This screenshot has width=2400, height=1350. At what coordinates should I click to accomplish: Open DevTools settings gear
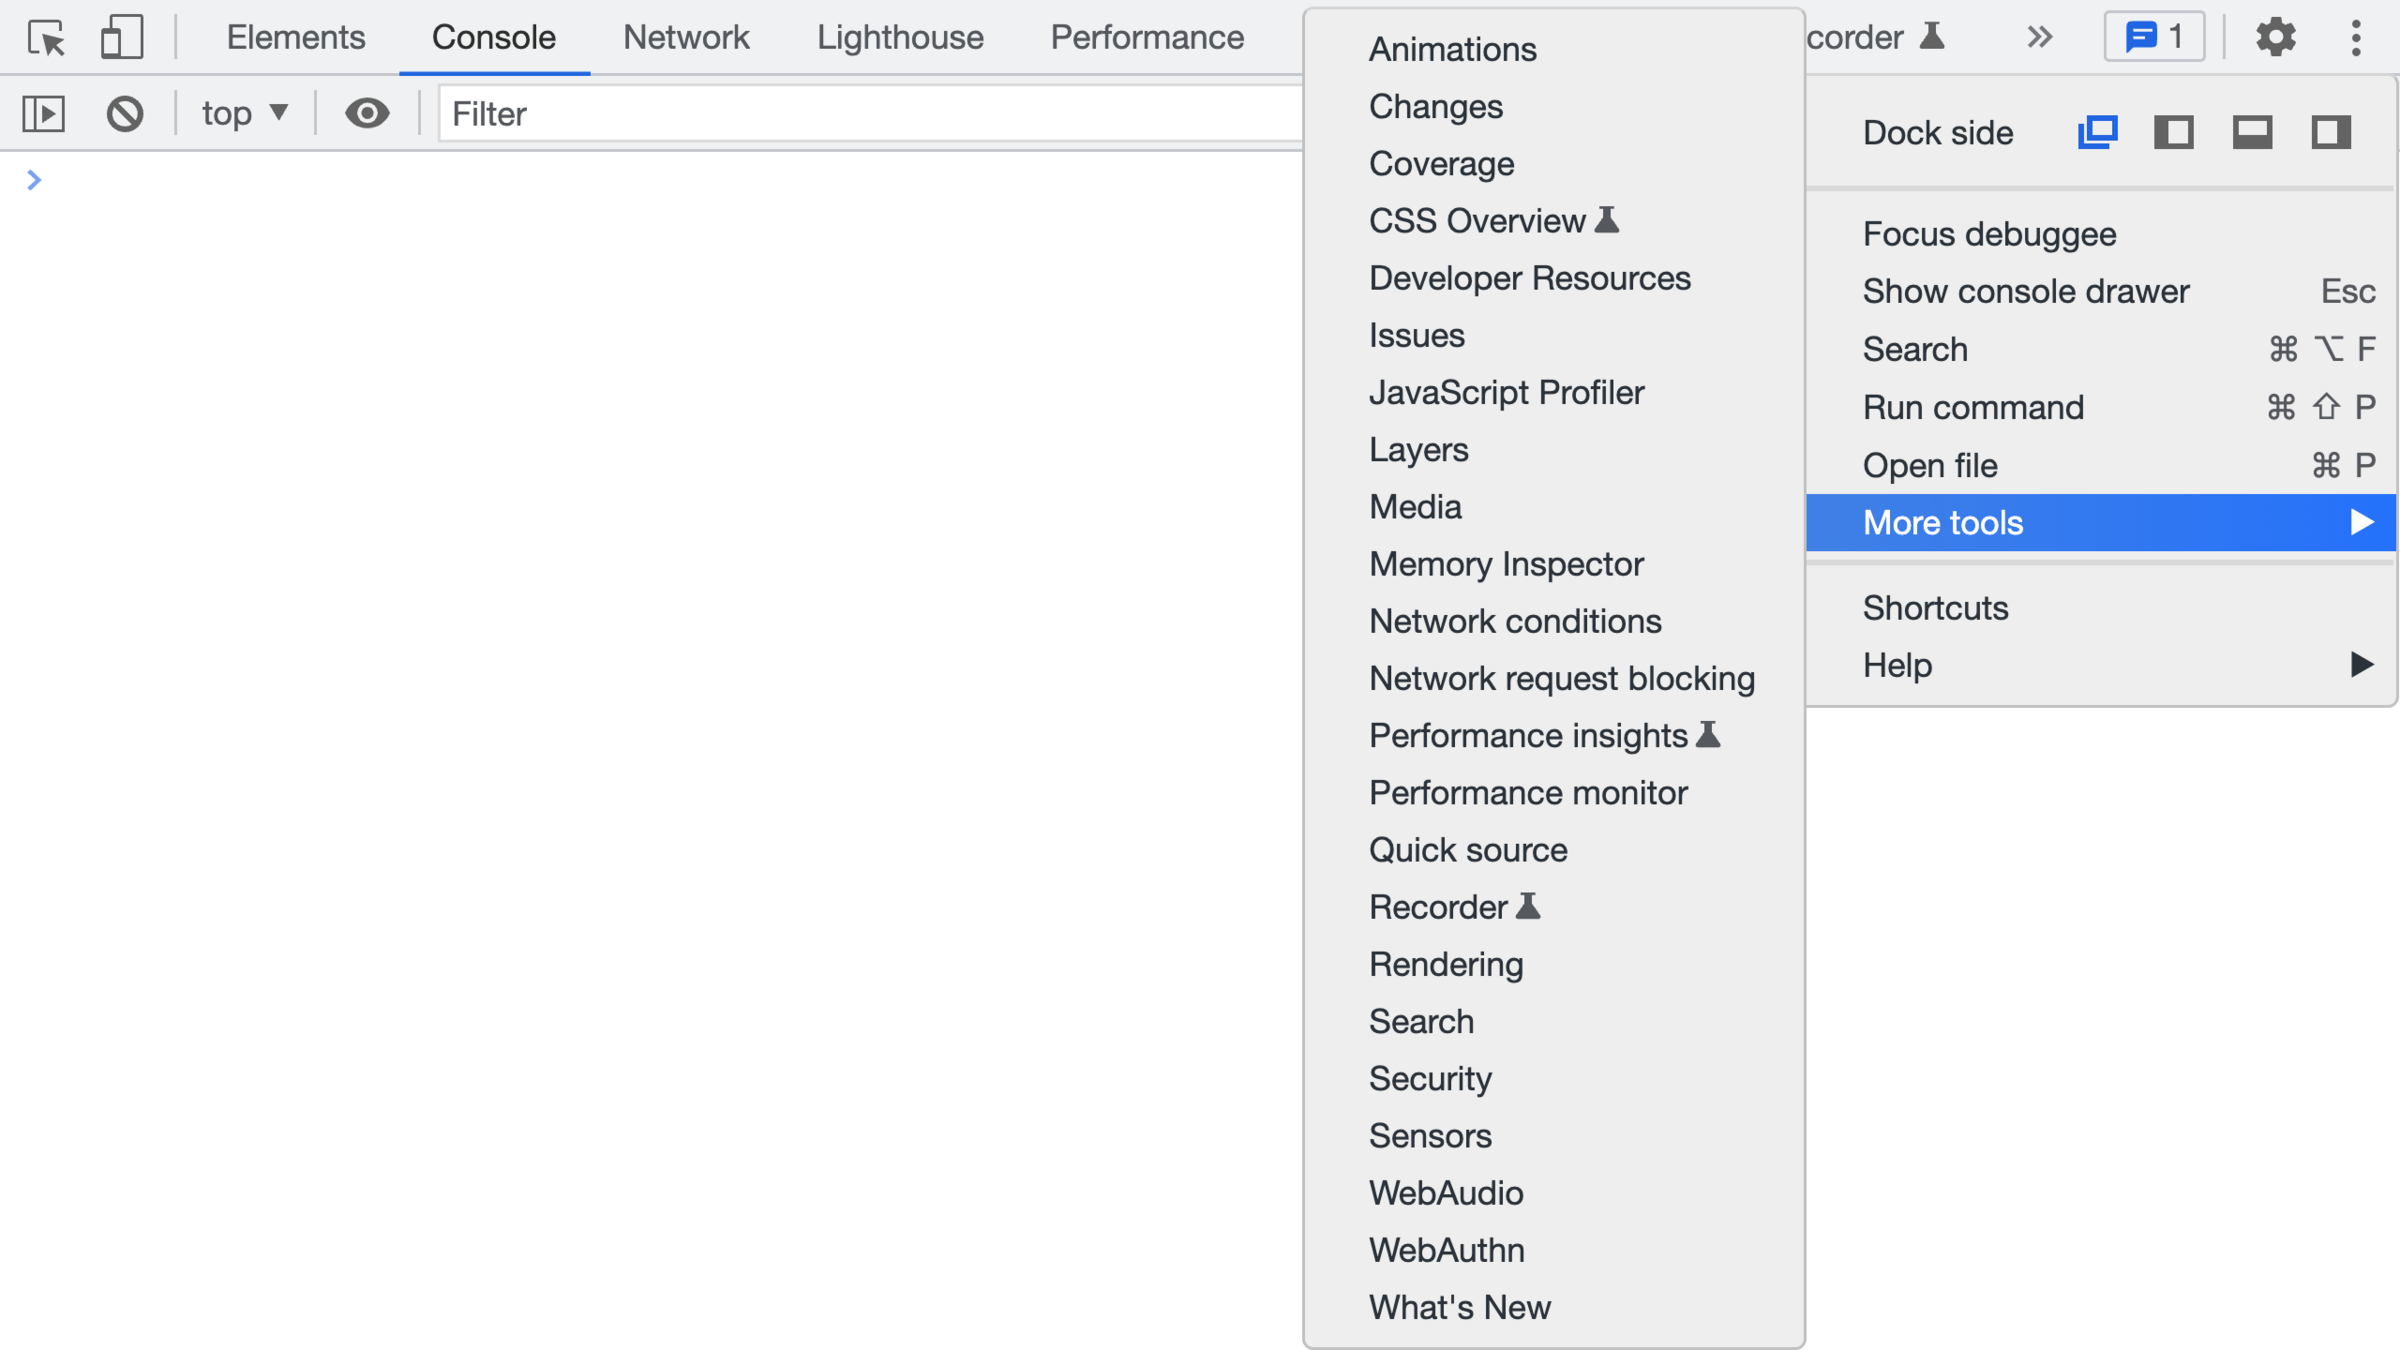coord(2275,38)
